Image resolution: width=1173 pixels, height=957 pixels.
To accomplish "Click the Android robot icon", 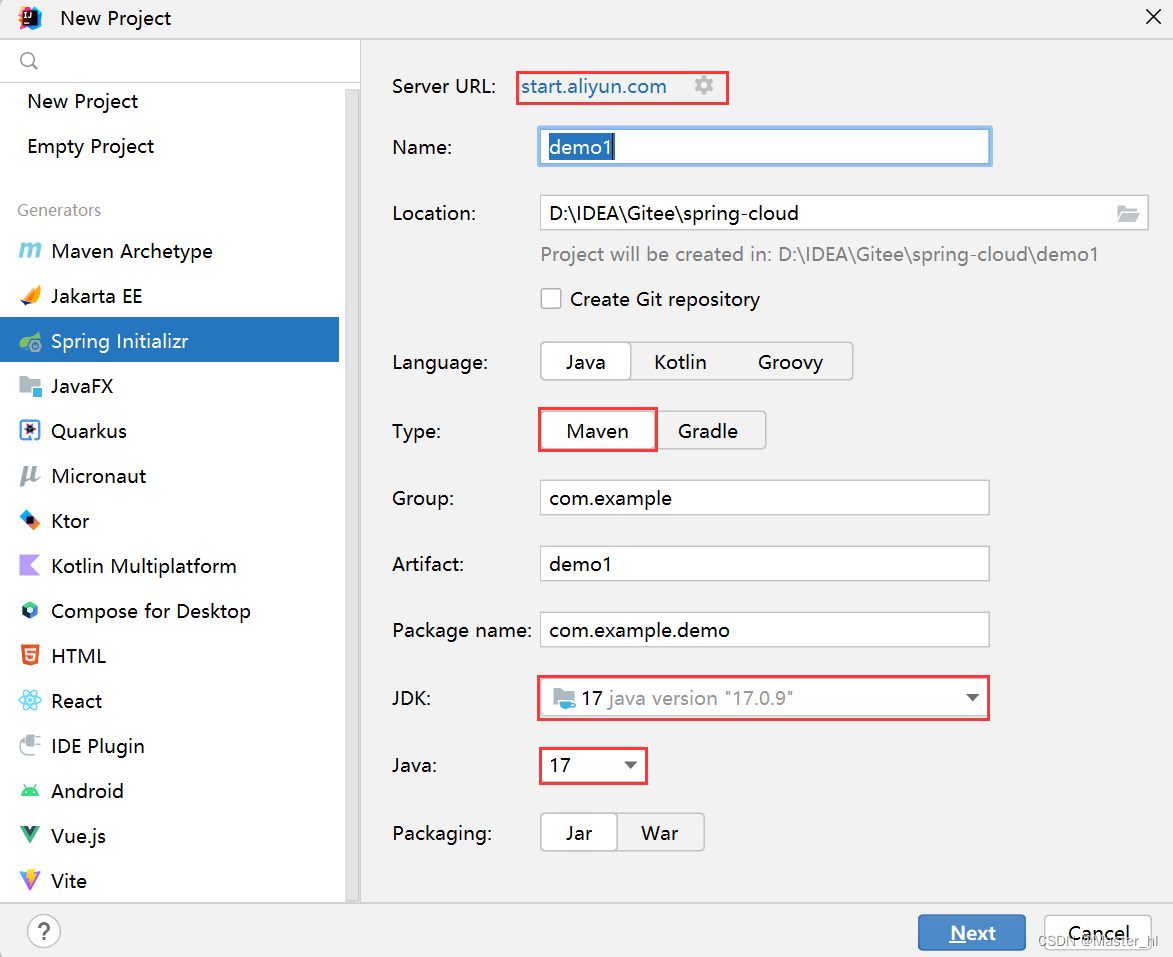I will point(30,791).
